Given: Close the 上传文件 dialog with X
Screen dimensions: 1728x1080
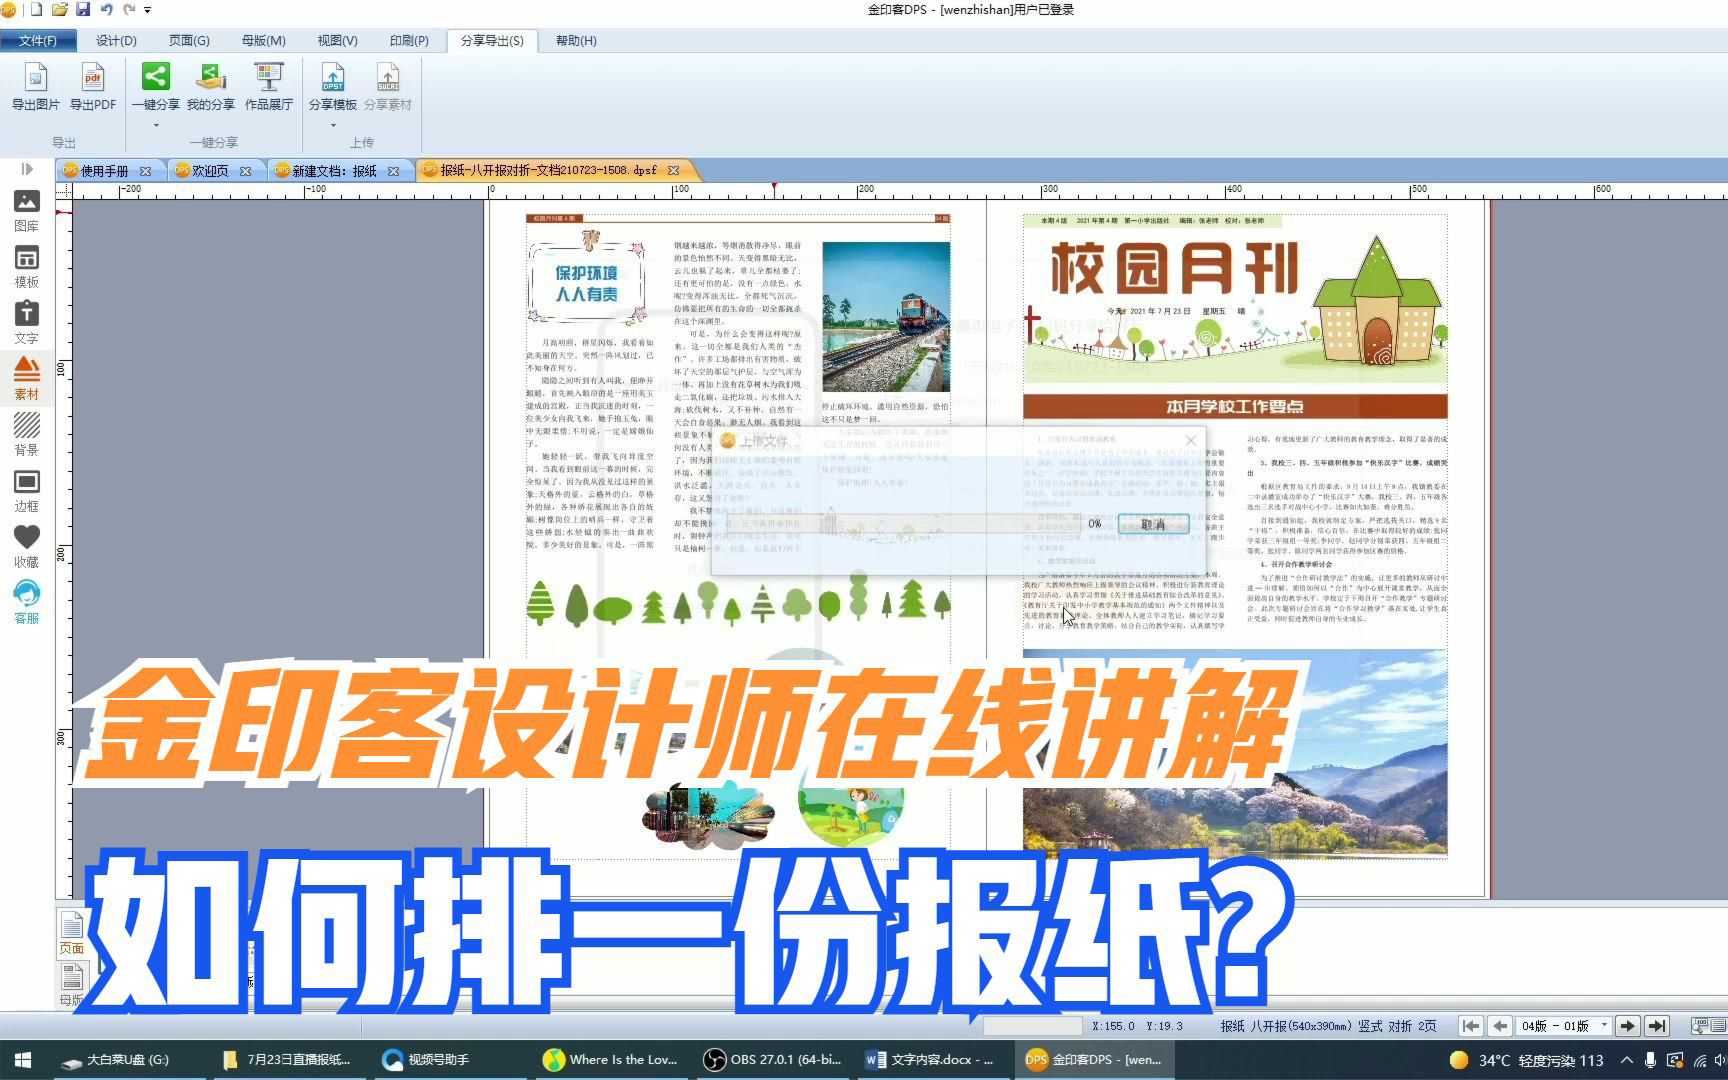Looking at the screenshot, I should pos(1190,440).
